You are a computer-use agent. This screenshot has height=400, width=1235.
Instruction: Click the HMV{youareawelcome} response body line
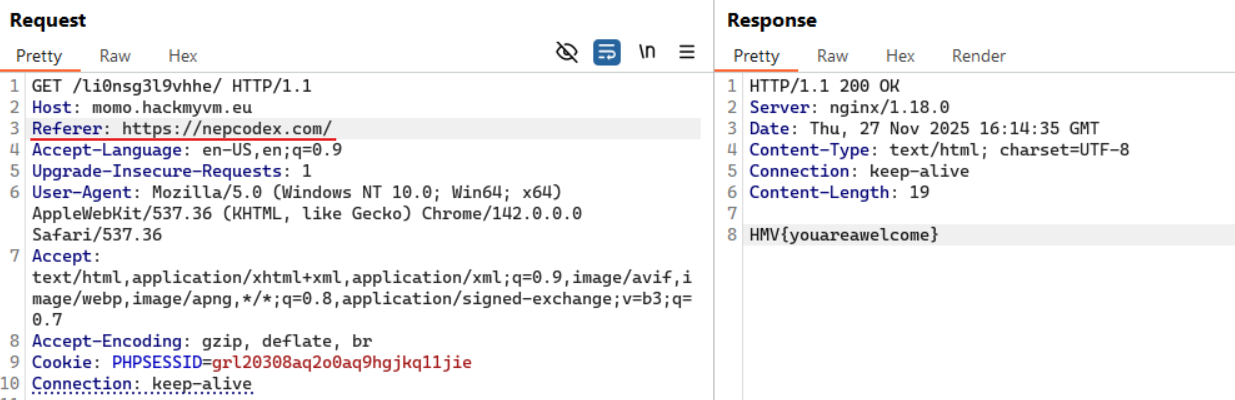844,235
